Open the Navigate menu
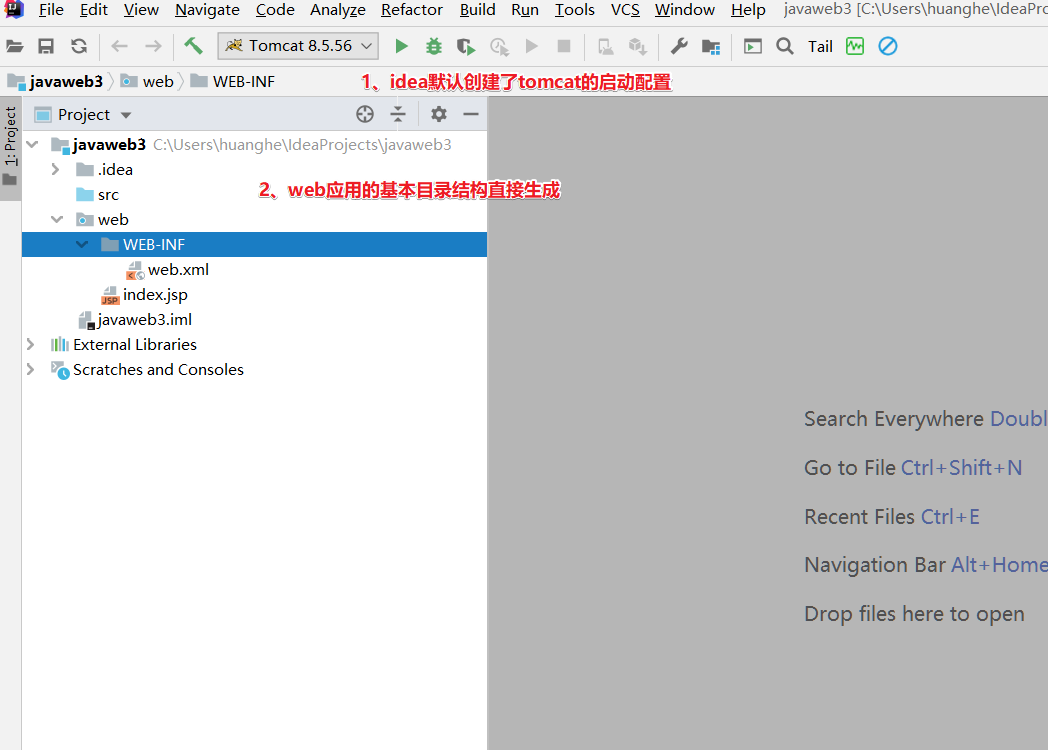Screen dimensions: 1048x750 point(207,9)
